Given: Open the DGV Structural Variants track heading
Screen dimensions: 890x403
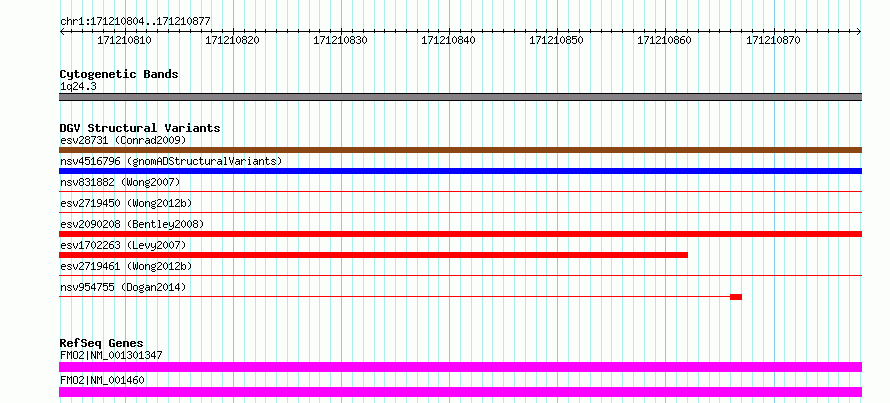Looking at the screenshot, I should [140, 128].
